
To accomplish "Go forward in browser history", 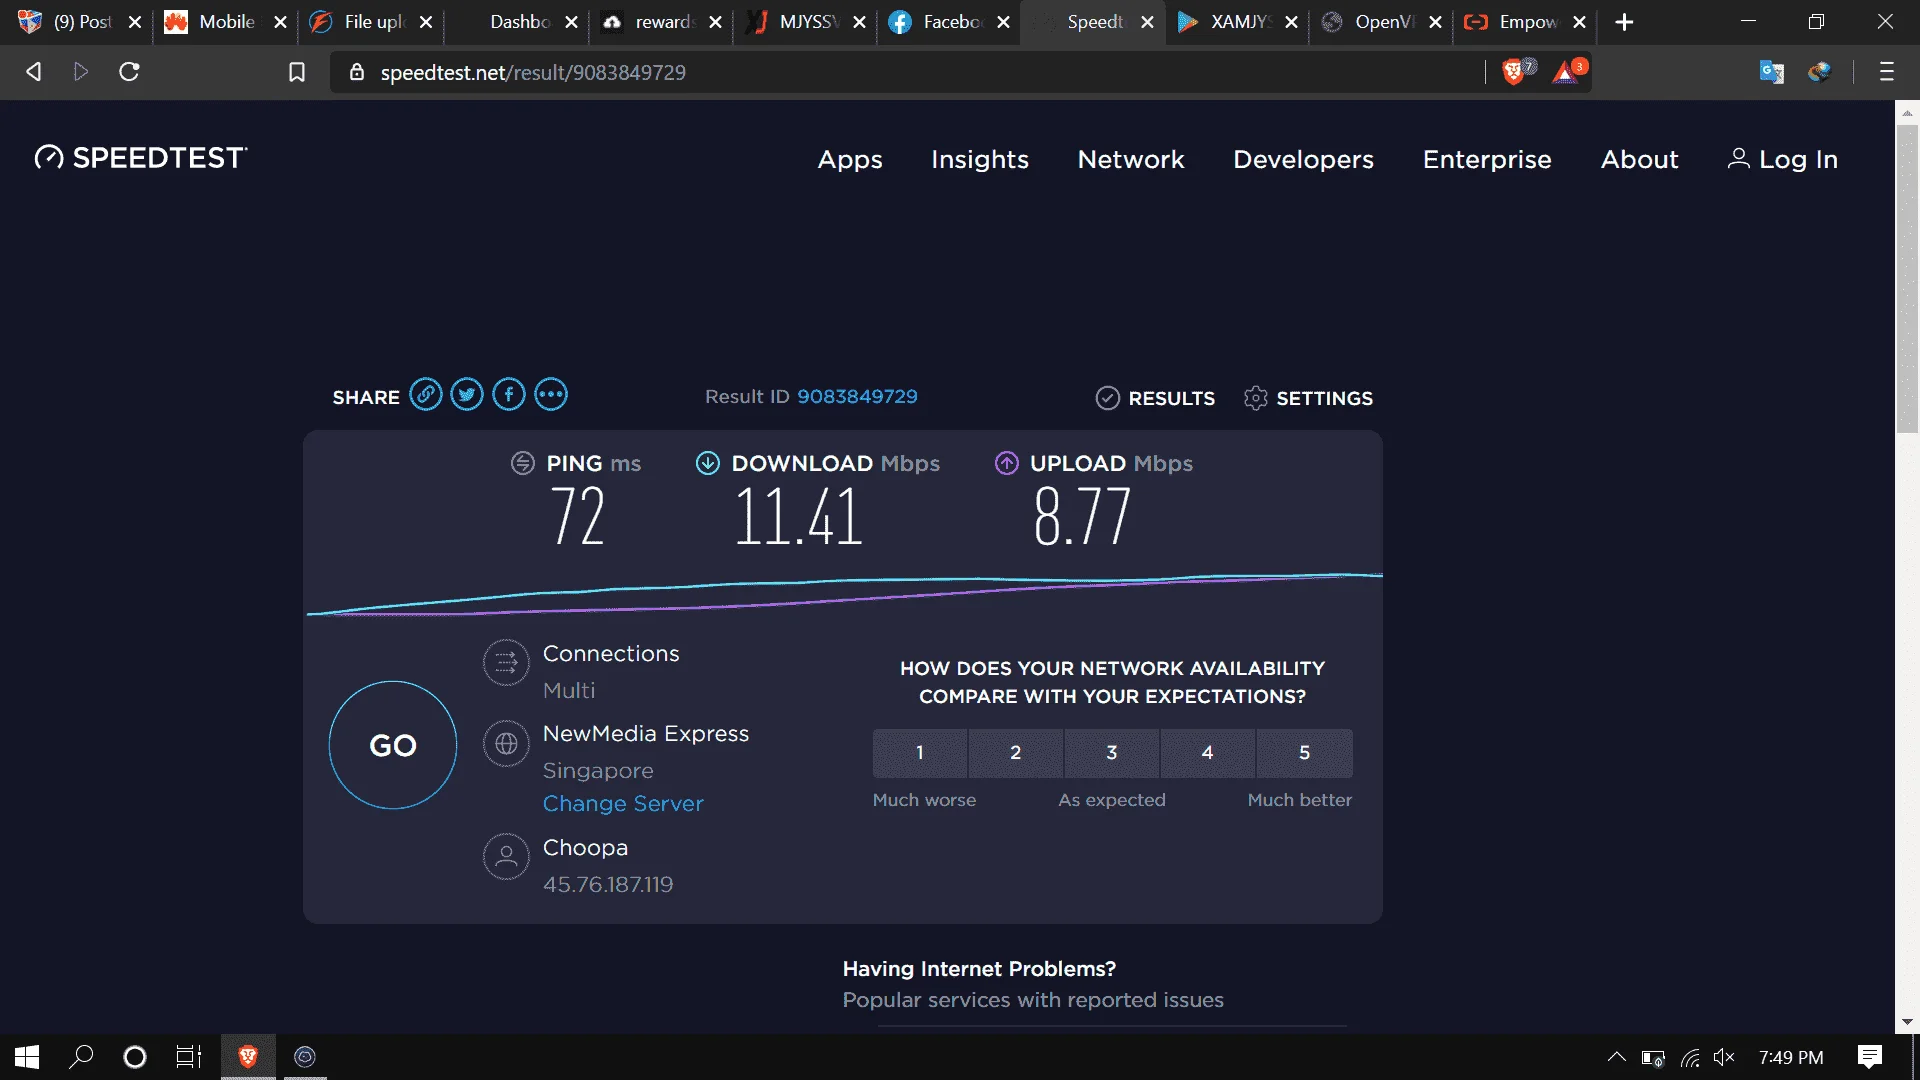I will coord(81,72).
